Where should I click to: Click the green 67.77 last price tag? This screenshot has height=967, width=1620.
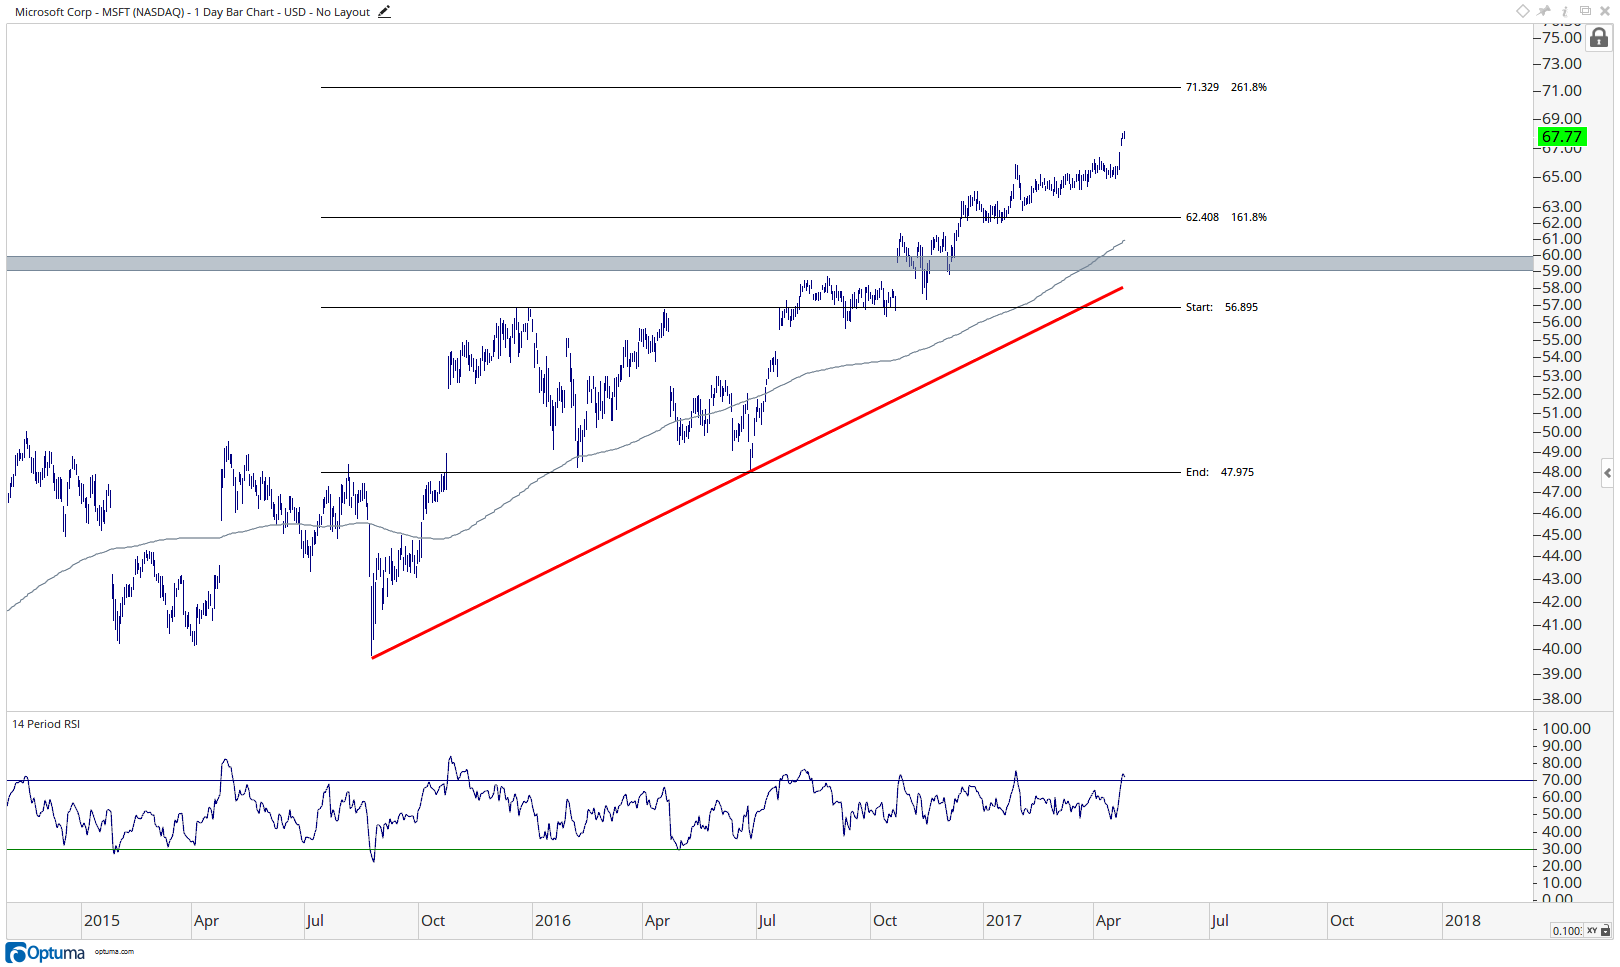(1562, 137)
